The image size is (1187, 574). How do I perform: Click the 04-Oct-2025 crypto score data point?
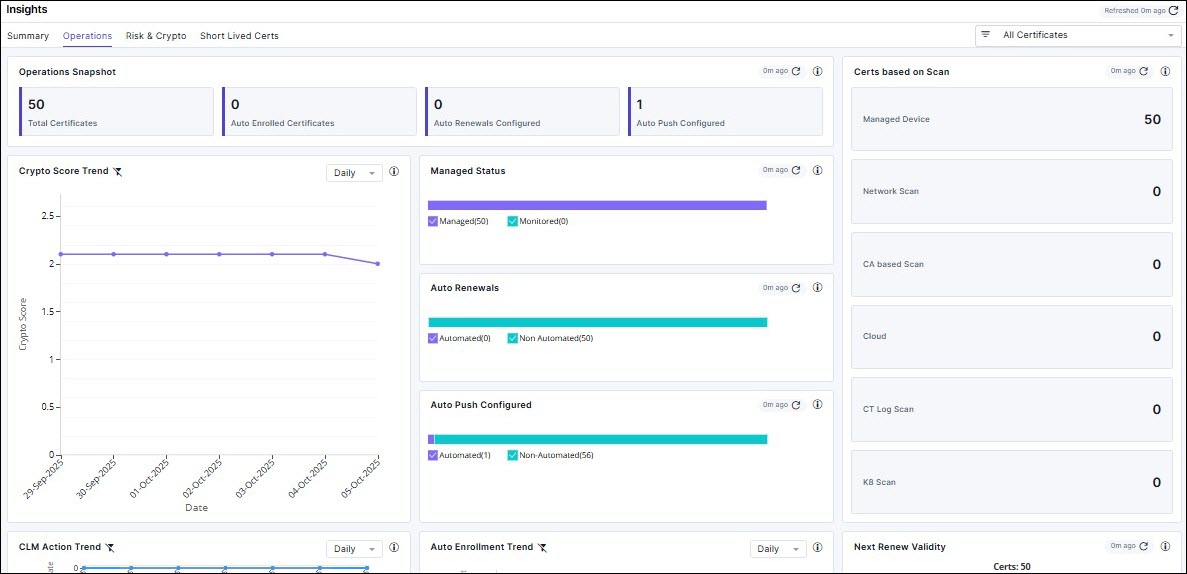[x=325, y=254]
